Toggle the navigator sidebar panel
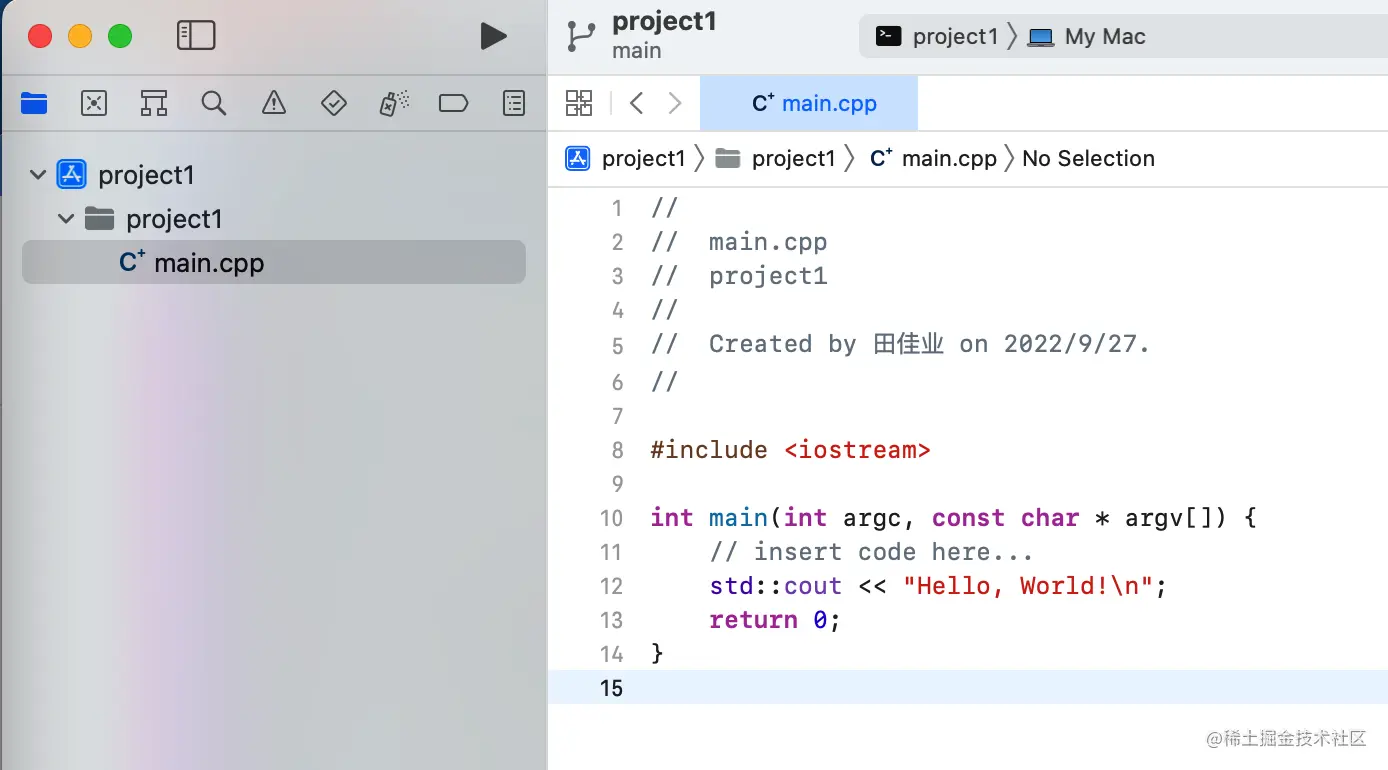Viewport: 1388px width, 770px height. tap(196, 36)
